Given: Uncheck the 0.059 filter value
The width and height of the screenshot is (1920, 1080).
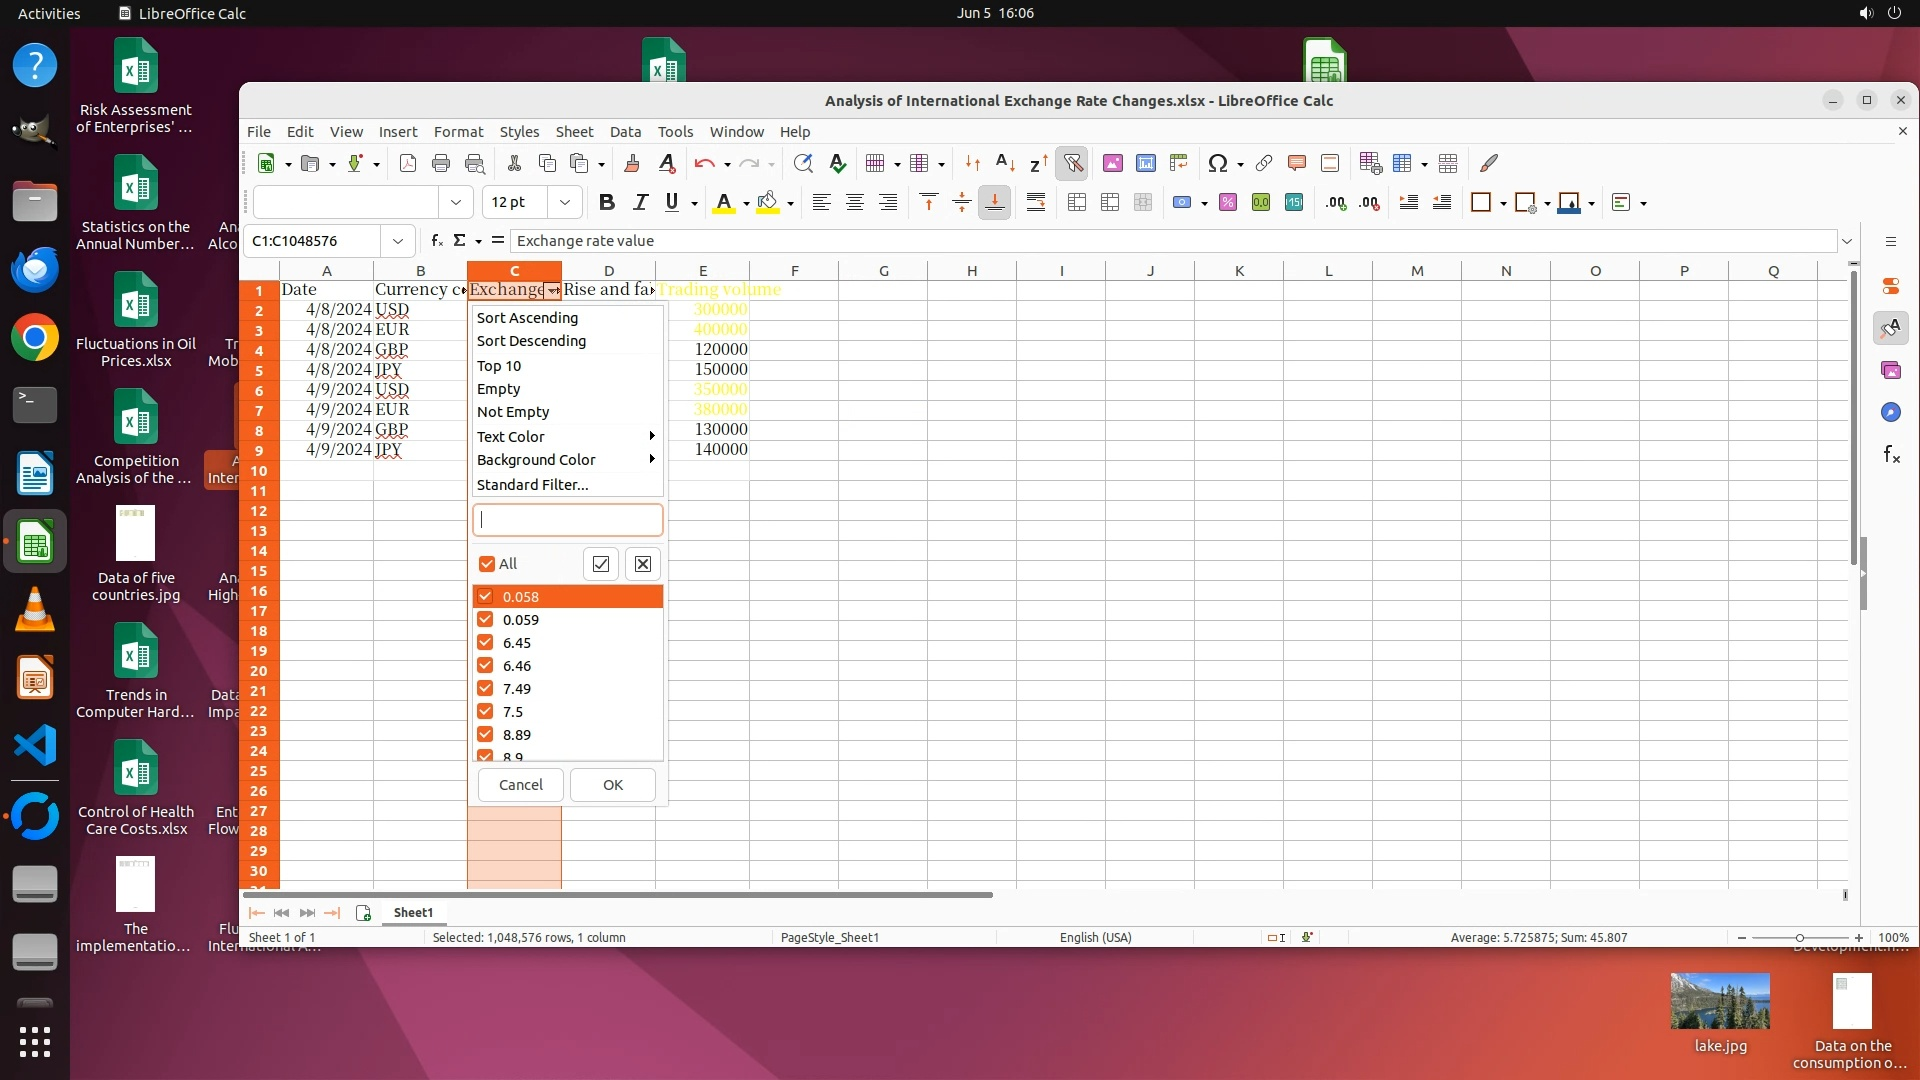Looking at the screenshot, I should 485,619.
